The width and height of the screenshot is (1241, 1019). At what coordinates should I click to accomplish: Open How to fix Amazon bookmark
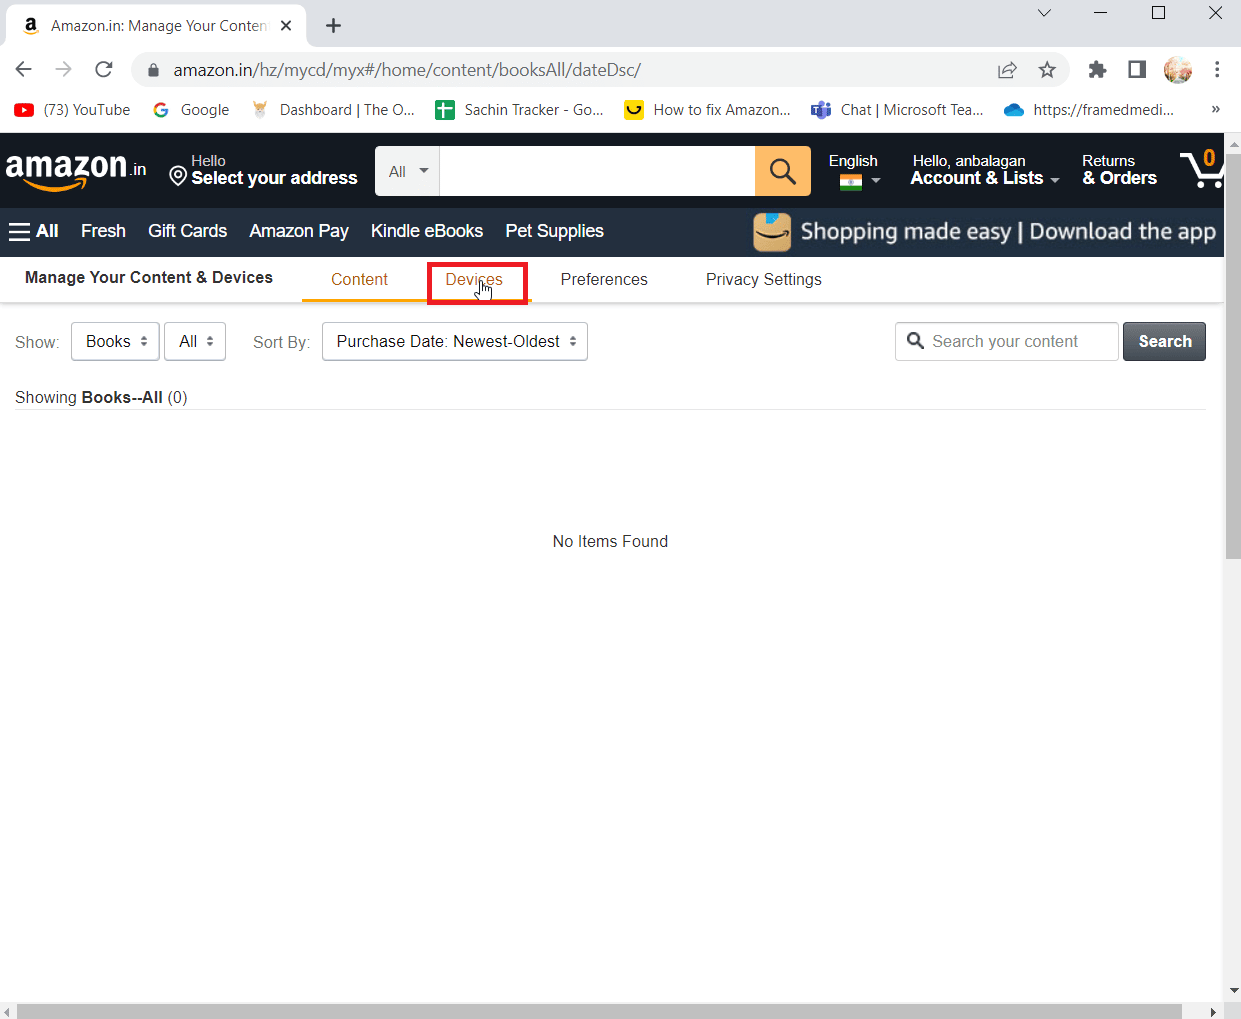[x=708, y=110]
